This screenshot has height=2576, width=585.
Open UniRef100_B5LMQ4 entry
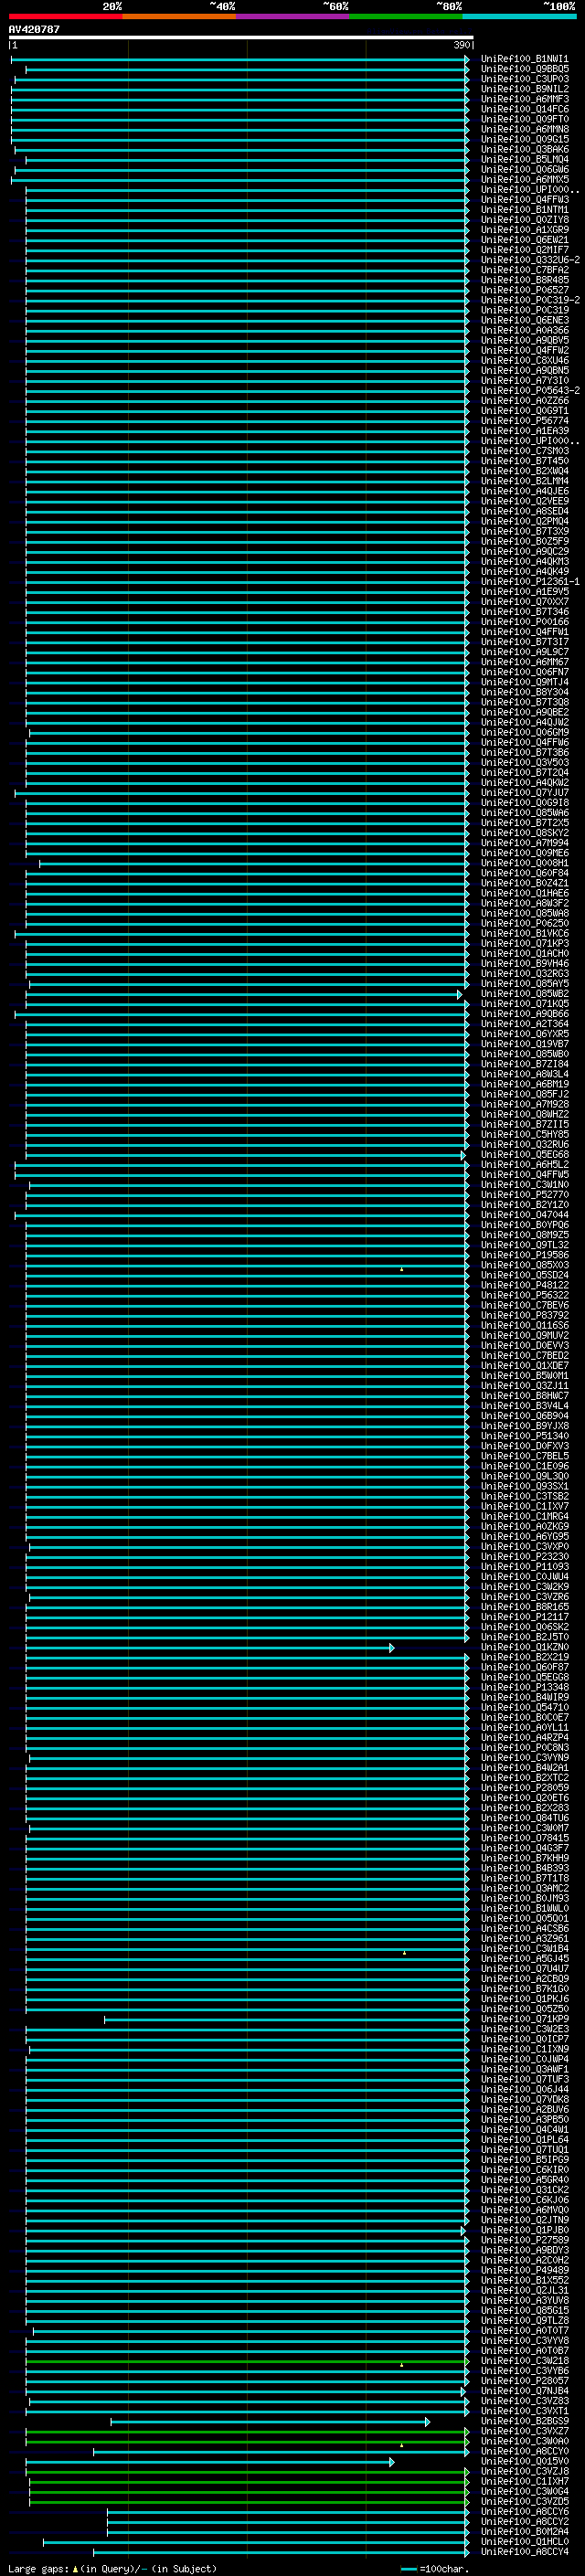pos(524,159)
